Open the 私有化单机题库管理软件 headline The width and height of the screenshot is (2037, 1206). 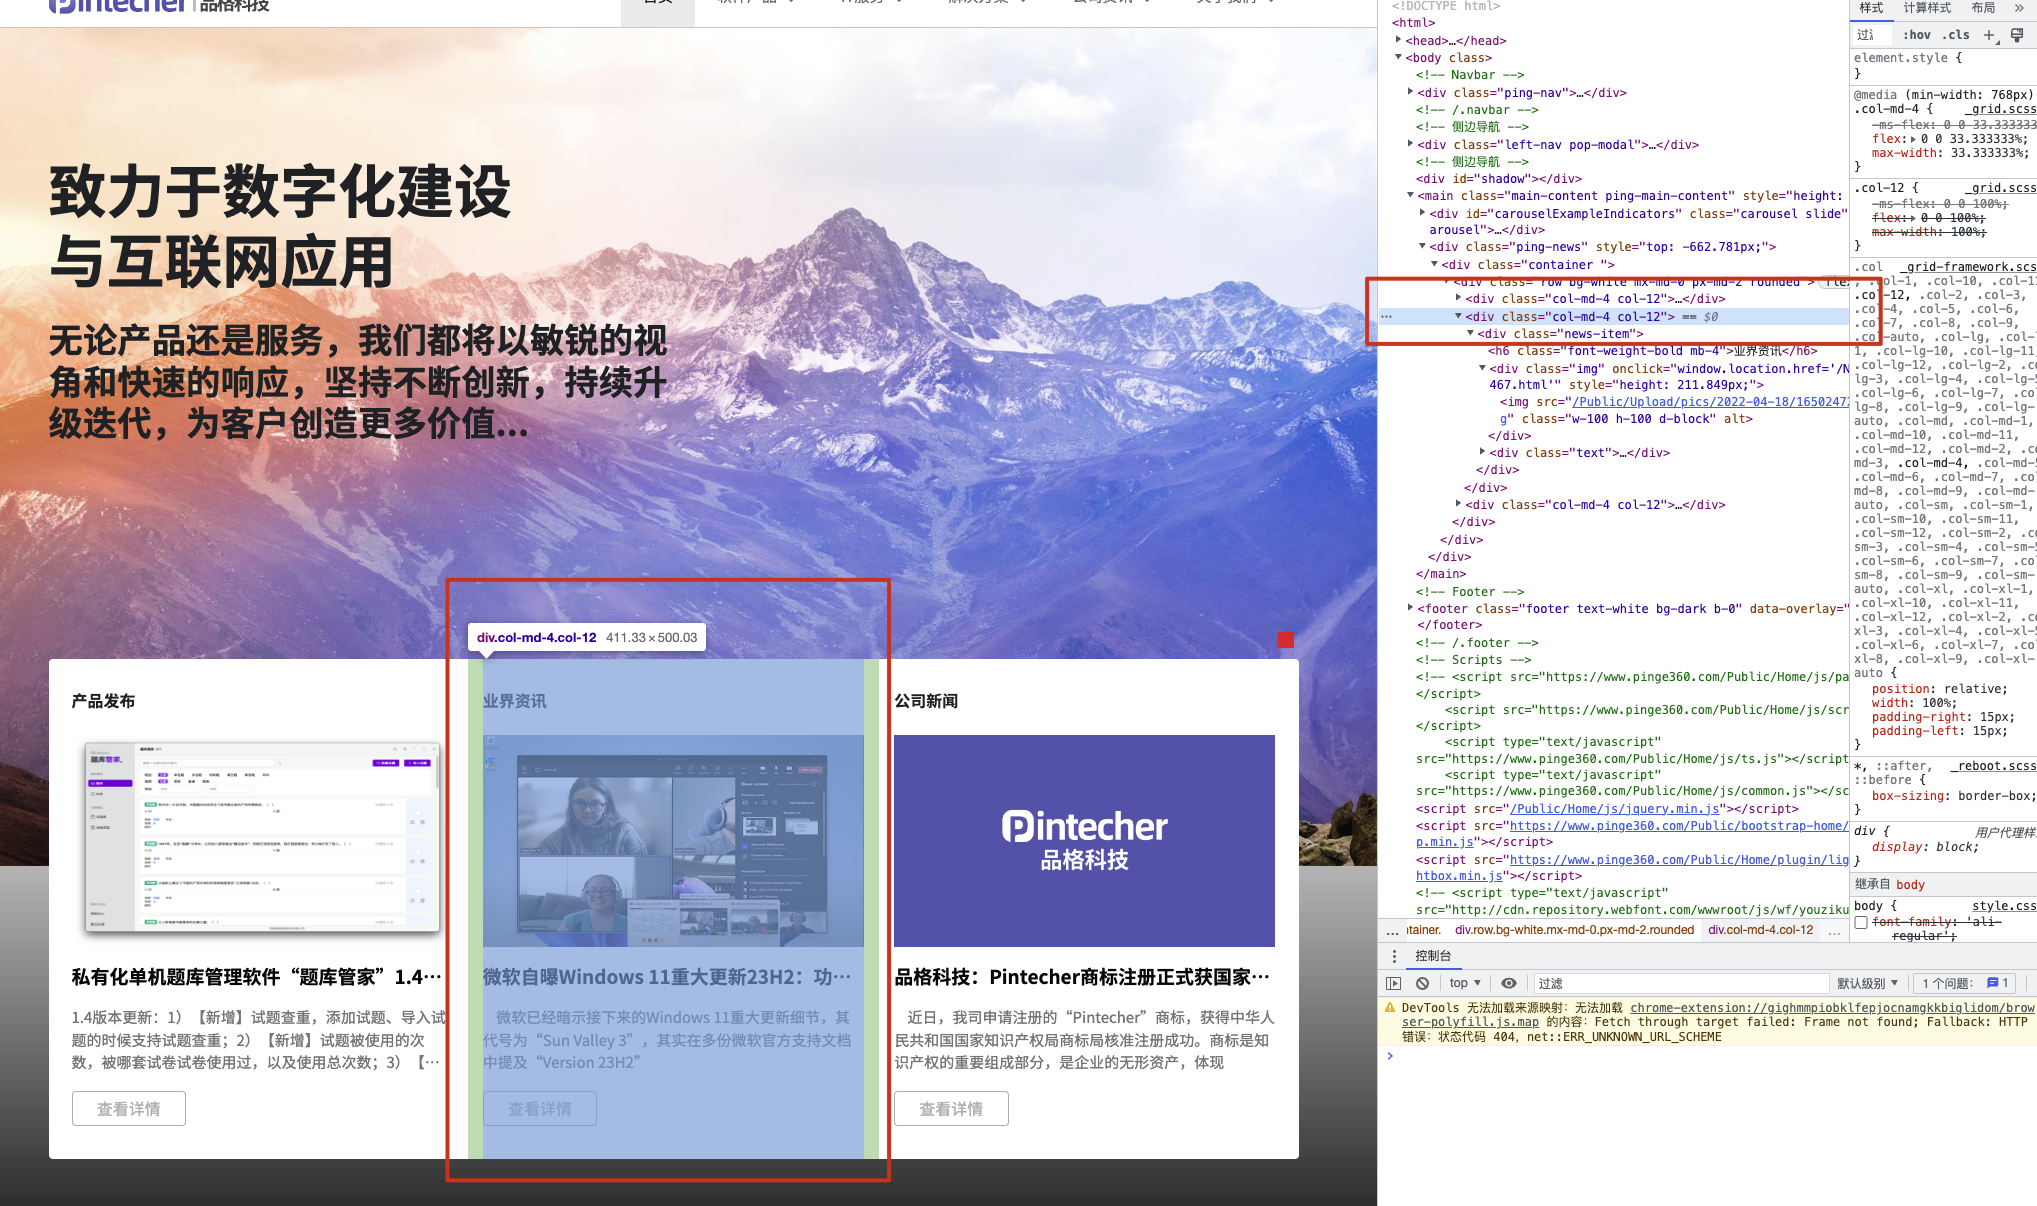(x=256, y=977)
